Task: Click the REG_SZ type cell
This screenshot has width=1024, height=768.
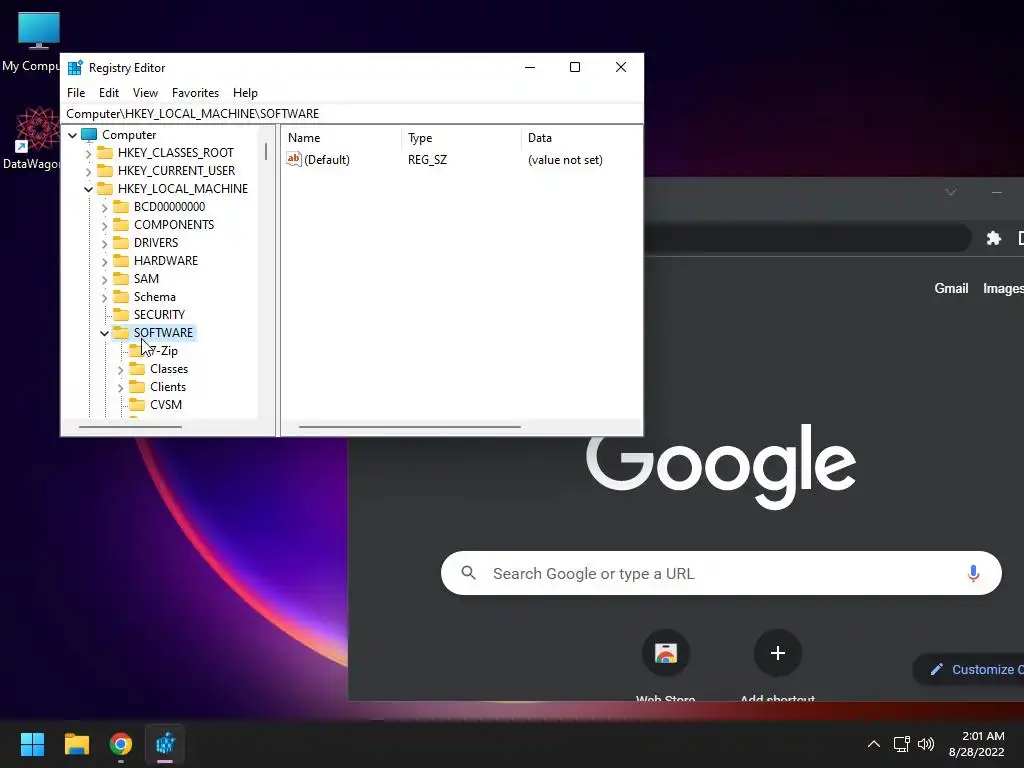Action: [x=427, y=160]
